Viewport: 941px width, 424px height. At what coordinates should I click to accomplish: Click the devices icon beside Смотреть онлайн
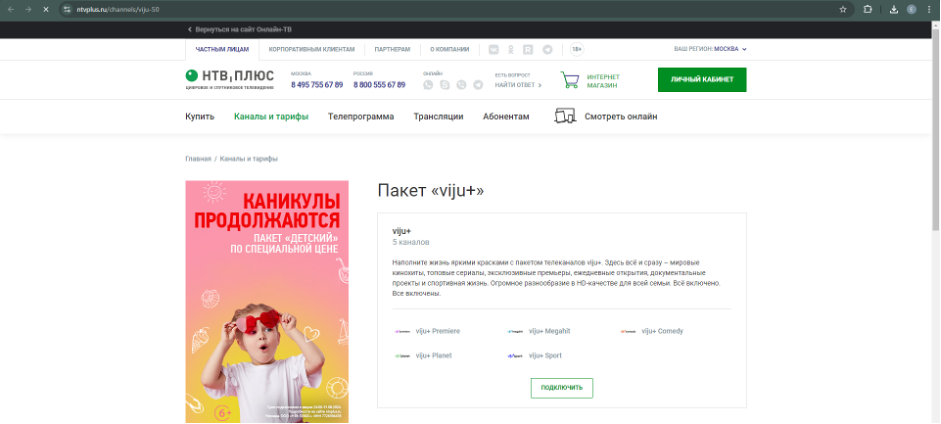click(x=565, y=116)
